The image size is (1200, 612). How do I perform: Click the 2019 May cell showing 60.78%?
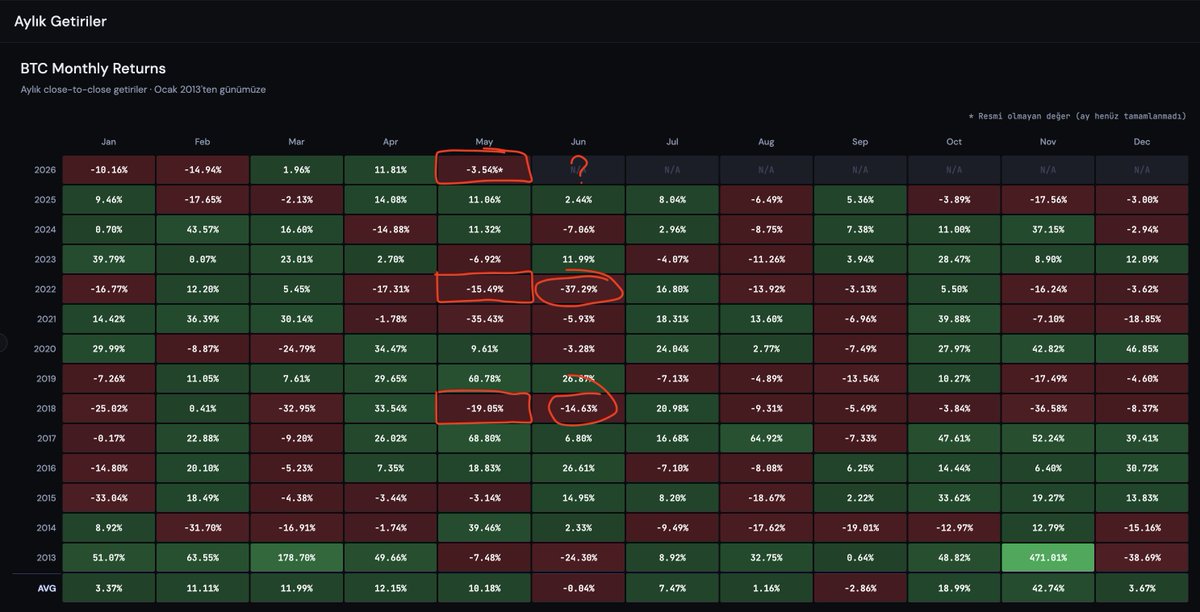tap(484, 379)
